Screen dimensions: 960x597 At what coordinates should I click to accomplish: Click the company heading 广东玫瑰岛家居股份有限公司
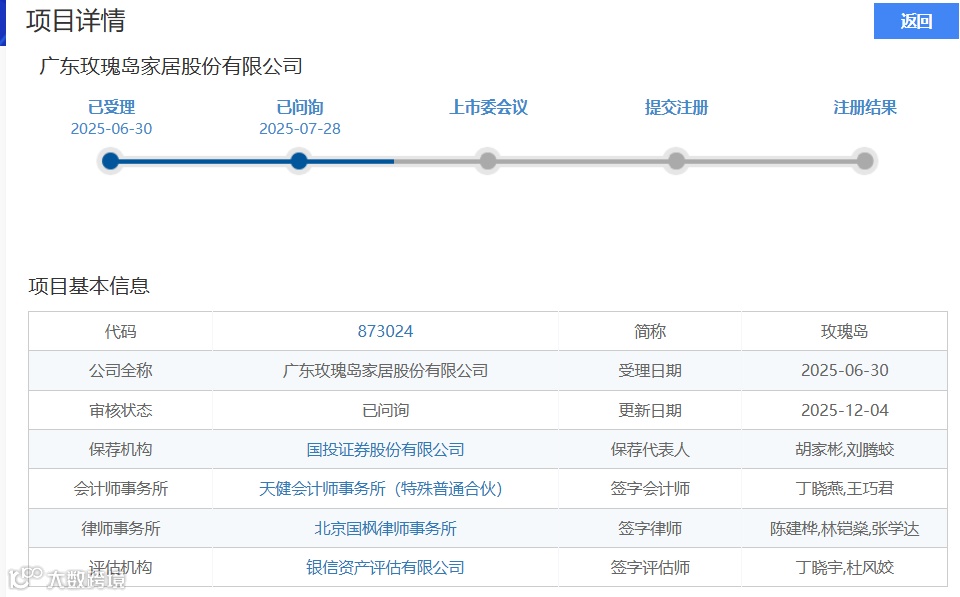[171, 66]
